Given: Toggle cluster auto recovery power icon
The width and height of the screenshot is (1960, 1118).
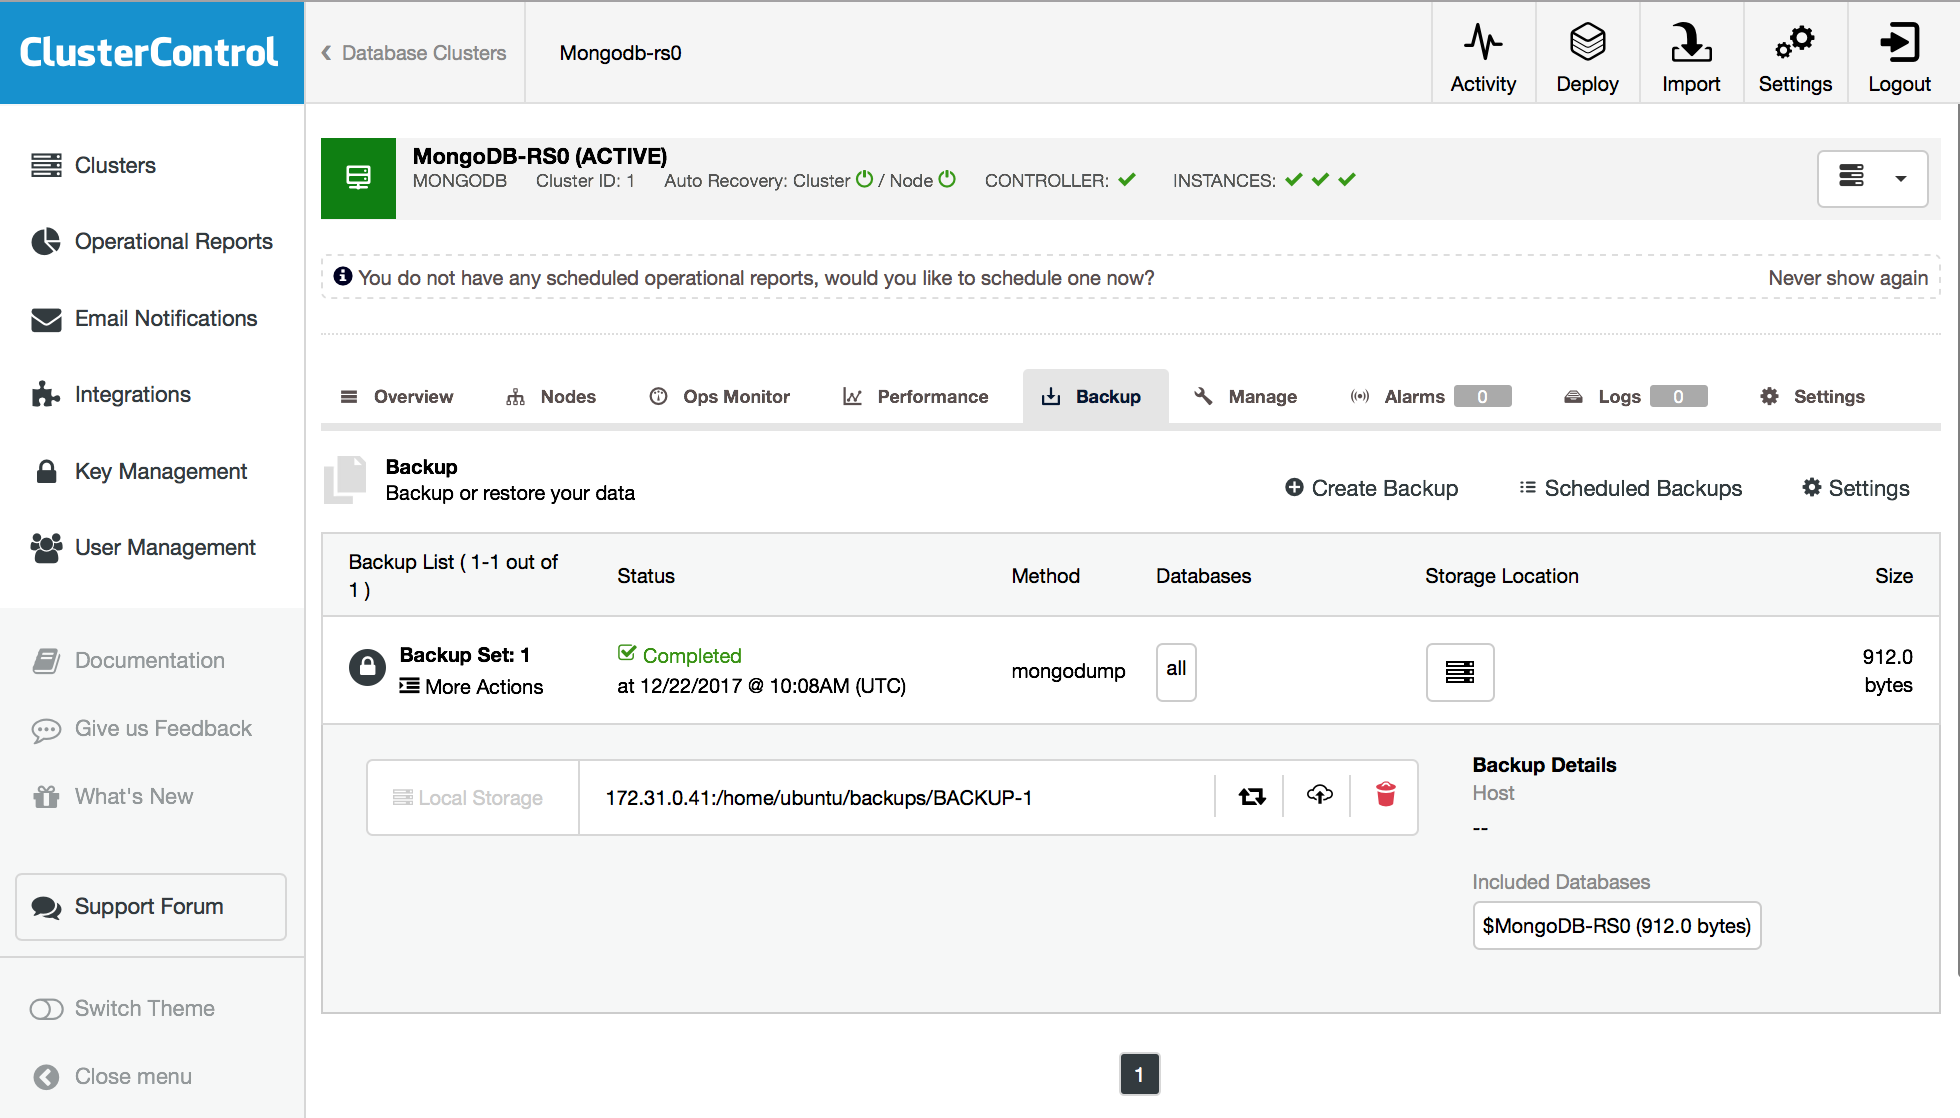Looking at the screenshot, I should click(865, 179).
